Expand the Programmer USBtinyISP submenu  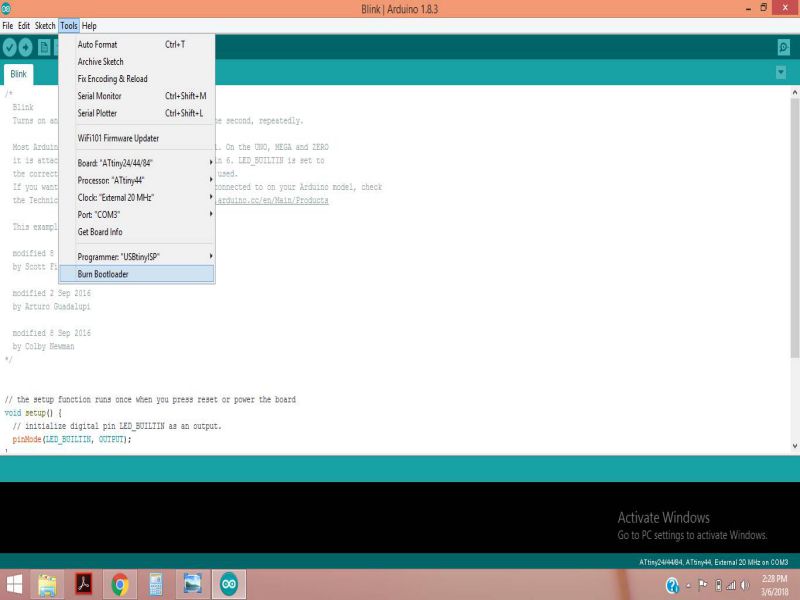[137, 257]
